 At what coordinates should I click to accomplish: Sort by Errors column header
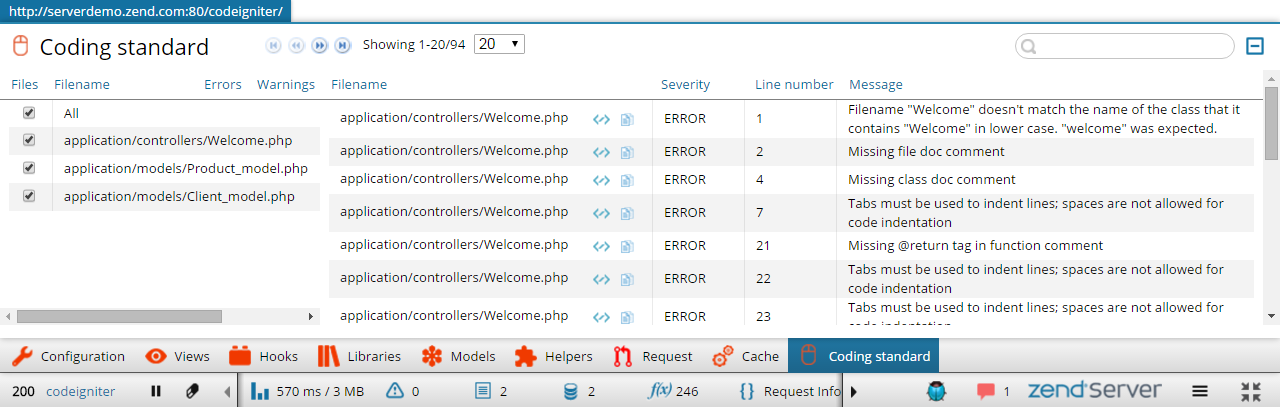click(223, 85)
